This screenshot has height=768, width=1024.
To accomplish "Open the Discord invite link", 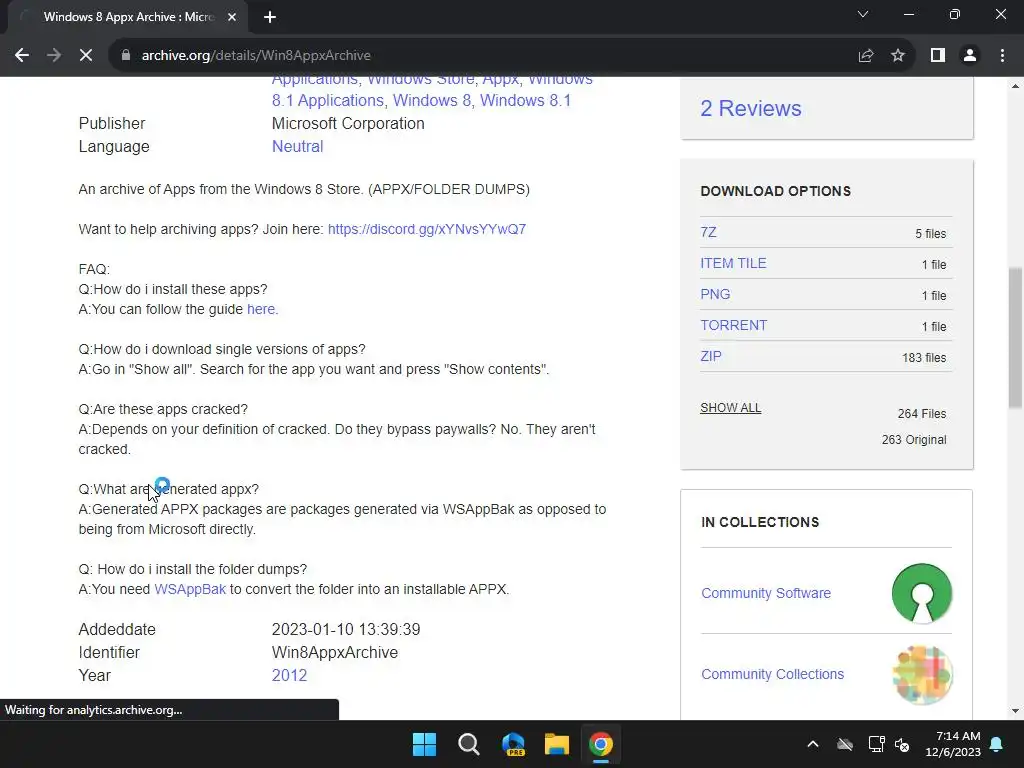I will (x=426, y=229).
